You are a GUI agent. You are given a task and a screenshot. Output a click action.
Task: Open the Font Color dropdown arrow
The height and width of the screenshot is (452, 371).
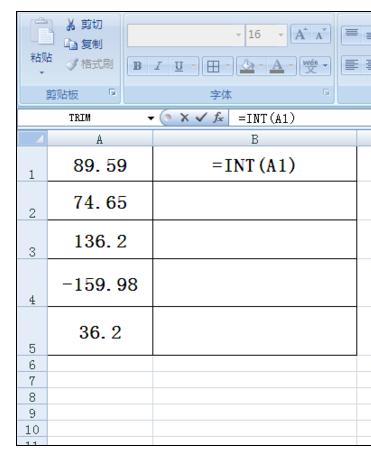[x=292, y=66]
